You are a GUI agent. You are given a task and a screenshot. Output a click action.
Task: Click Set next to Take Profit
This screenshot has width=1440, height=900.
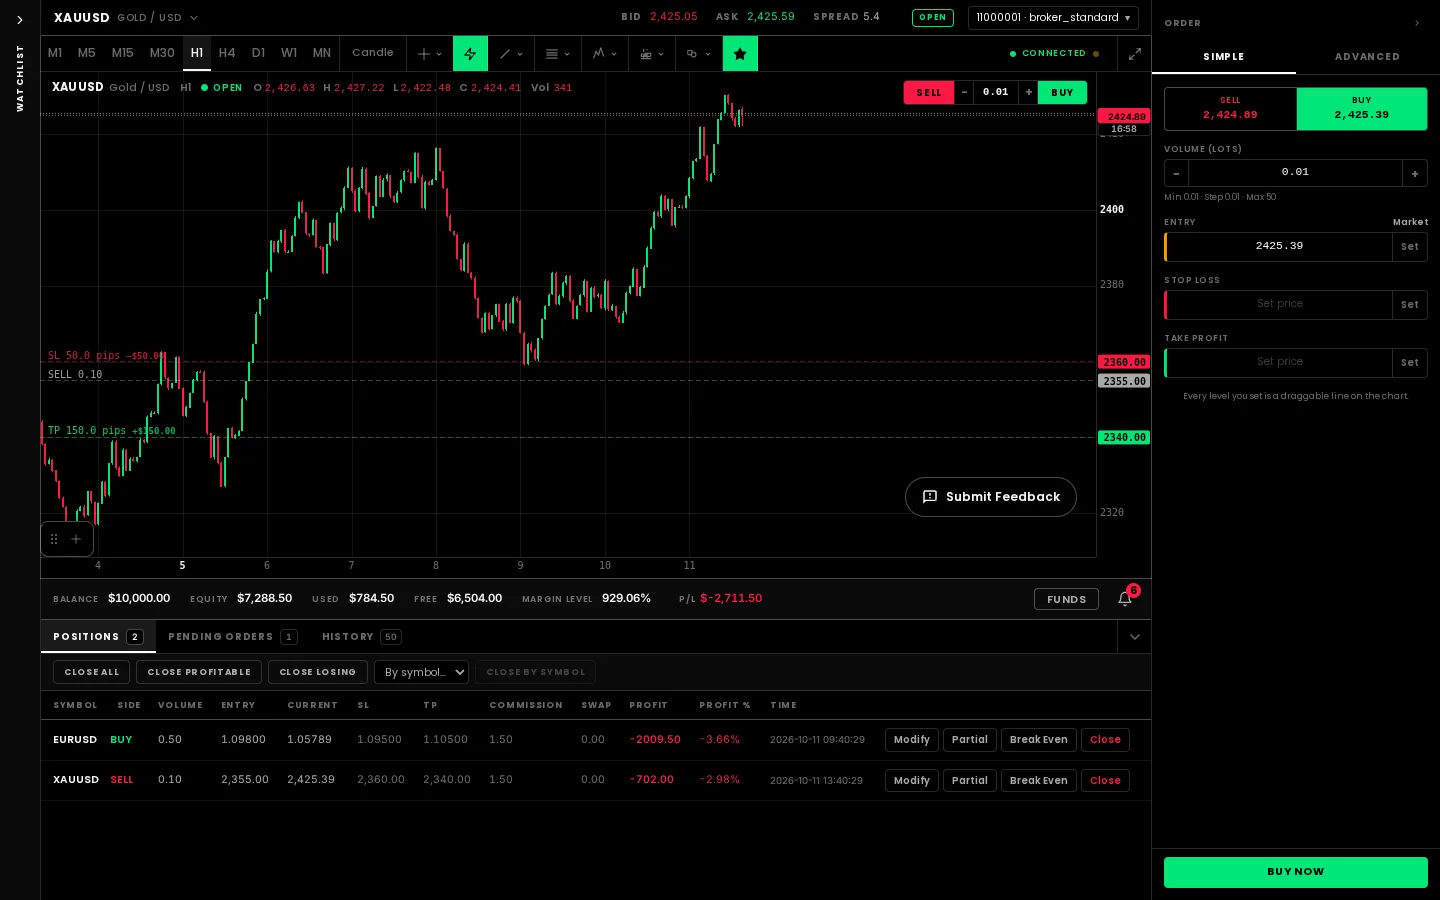[1409, 363]
